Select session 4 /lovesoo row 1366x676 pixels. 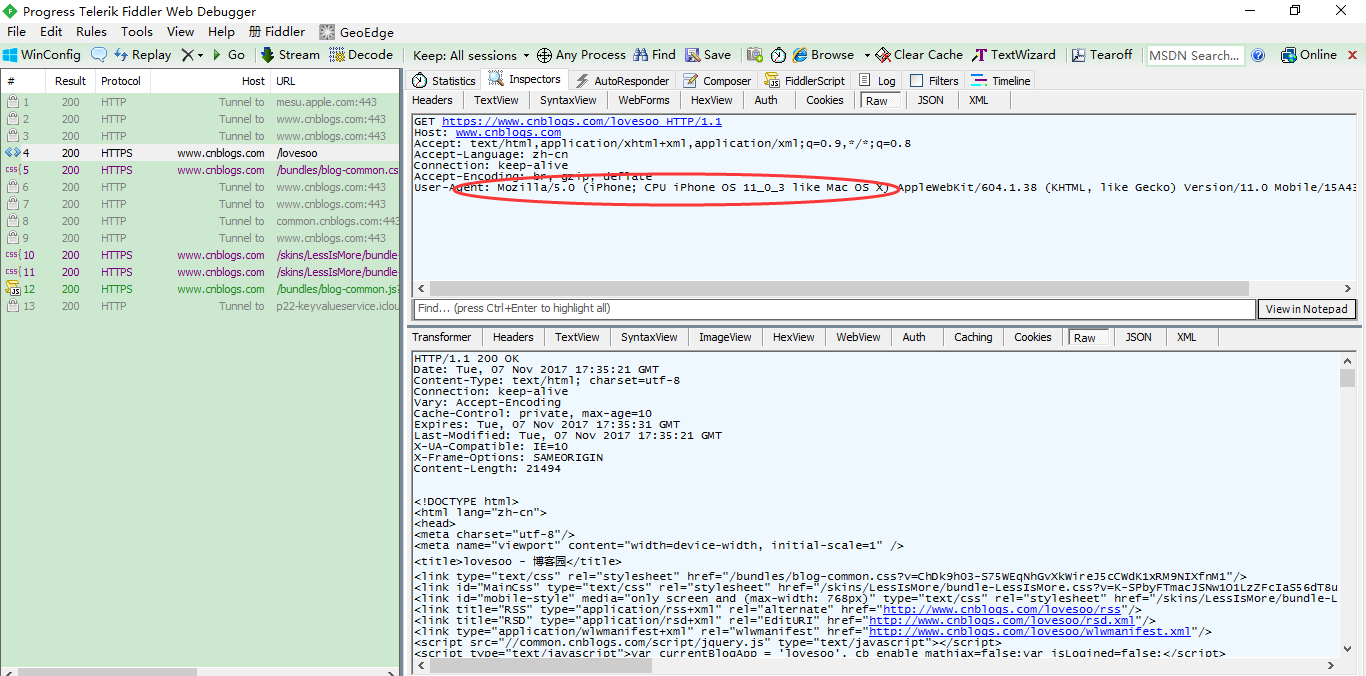pyautogui.click(x=200, y=153)
